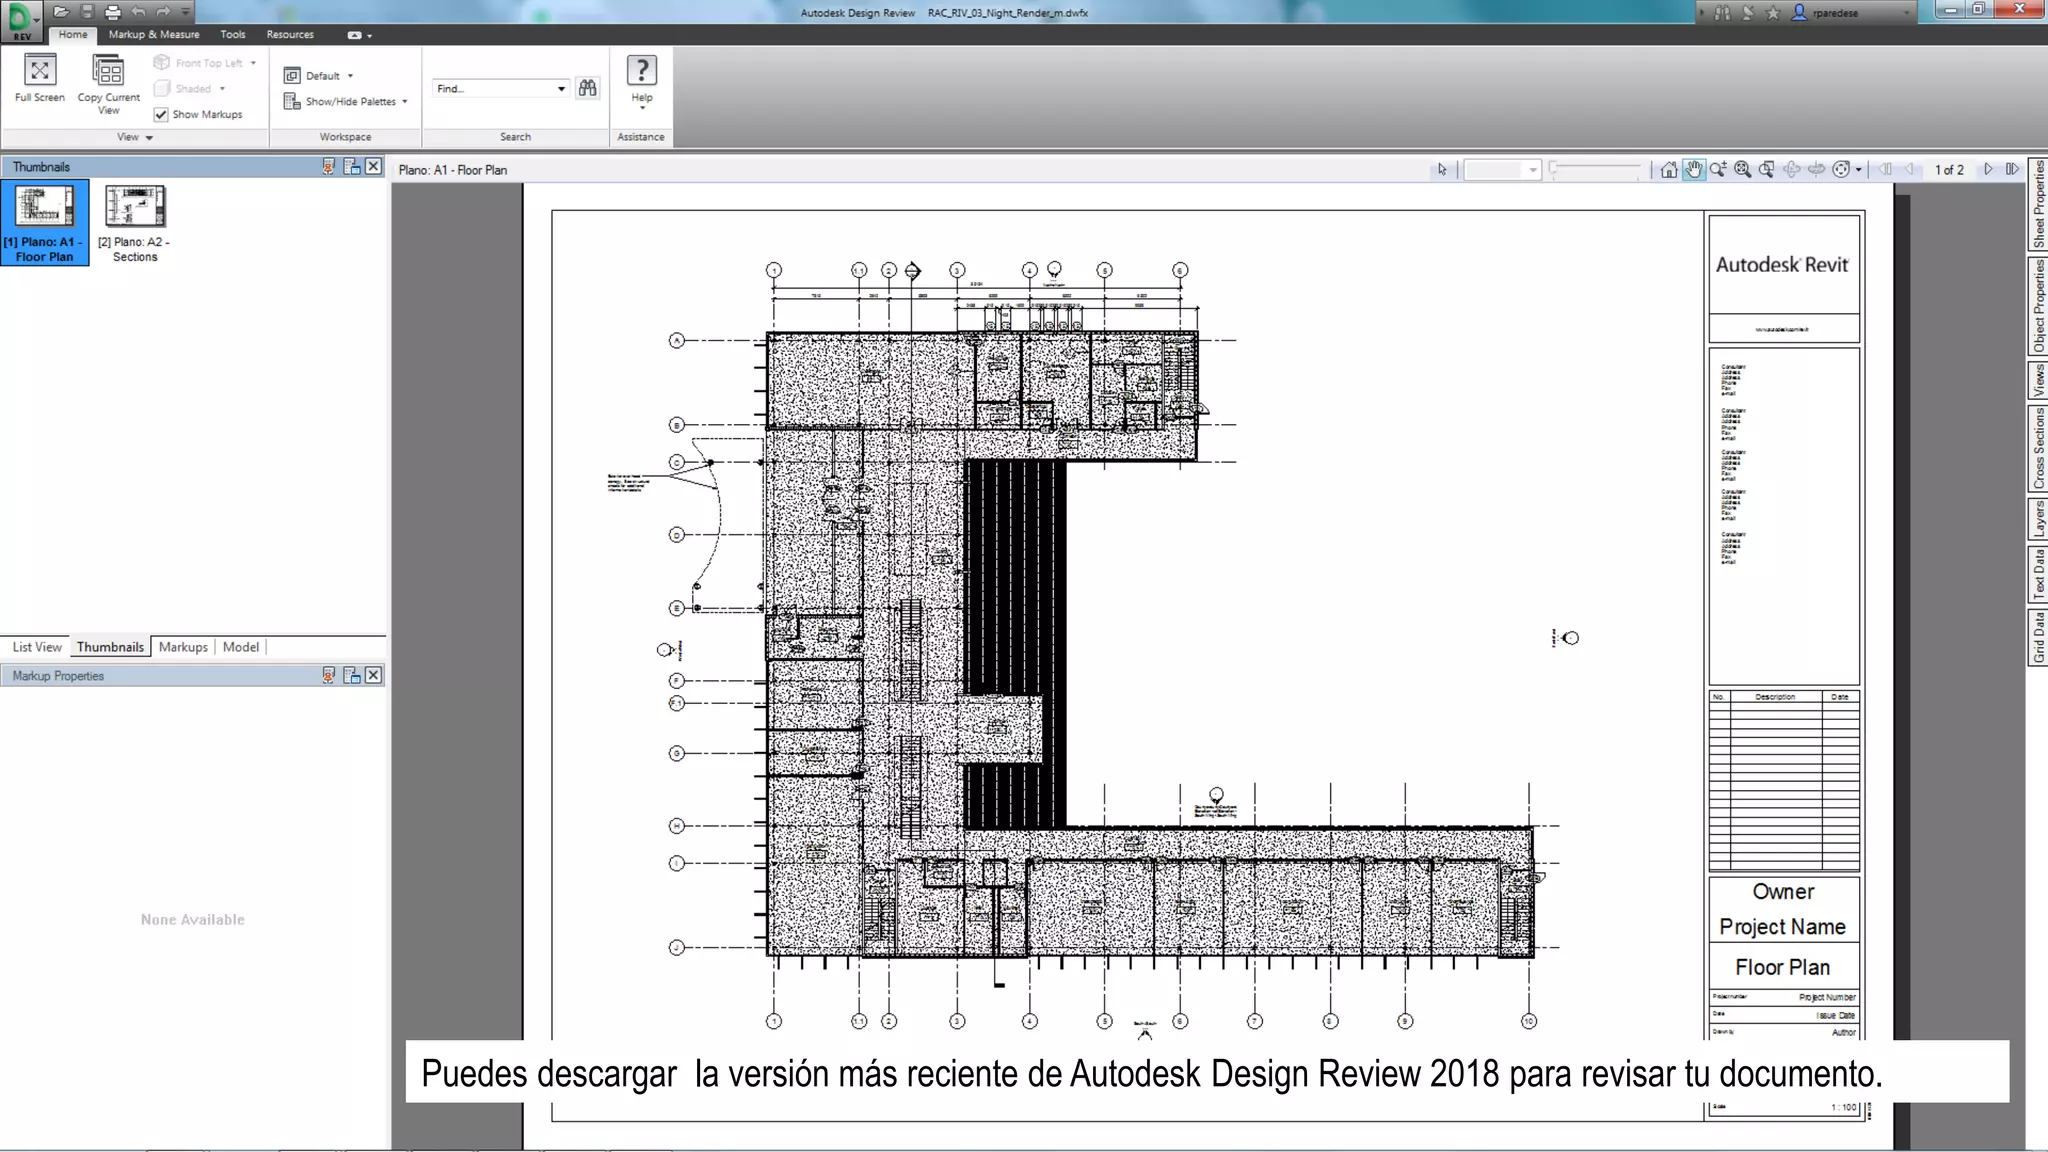Open the Cross Sections side tab
2048x1152 pixels.
pyautogui.click(x=2038, y=448)
